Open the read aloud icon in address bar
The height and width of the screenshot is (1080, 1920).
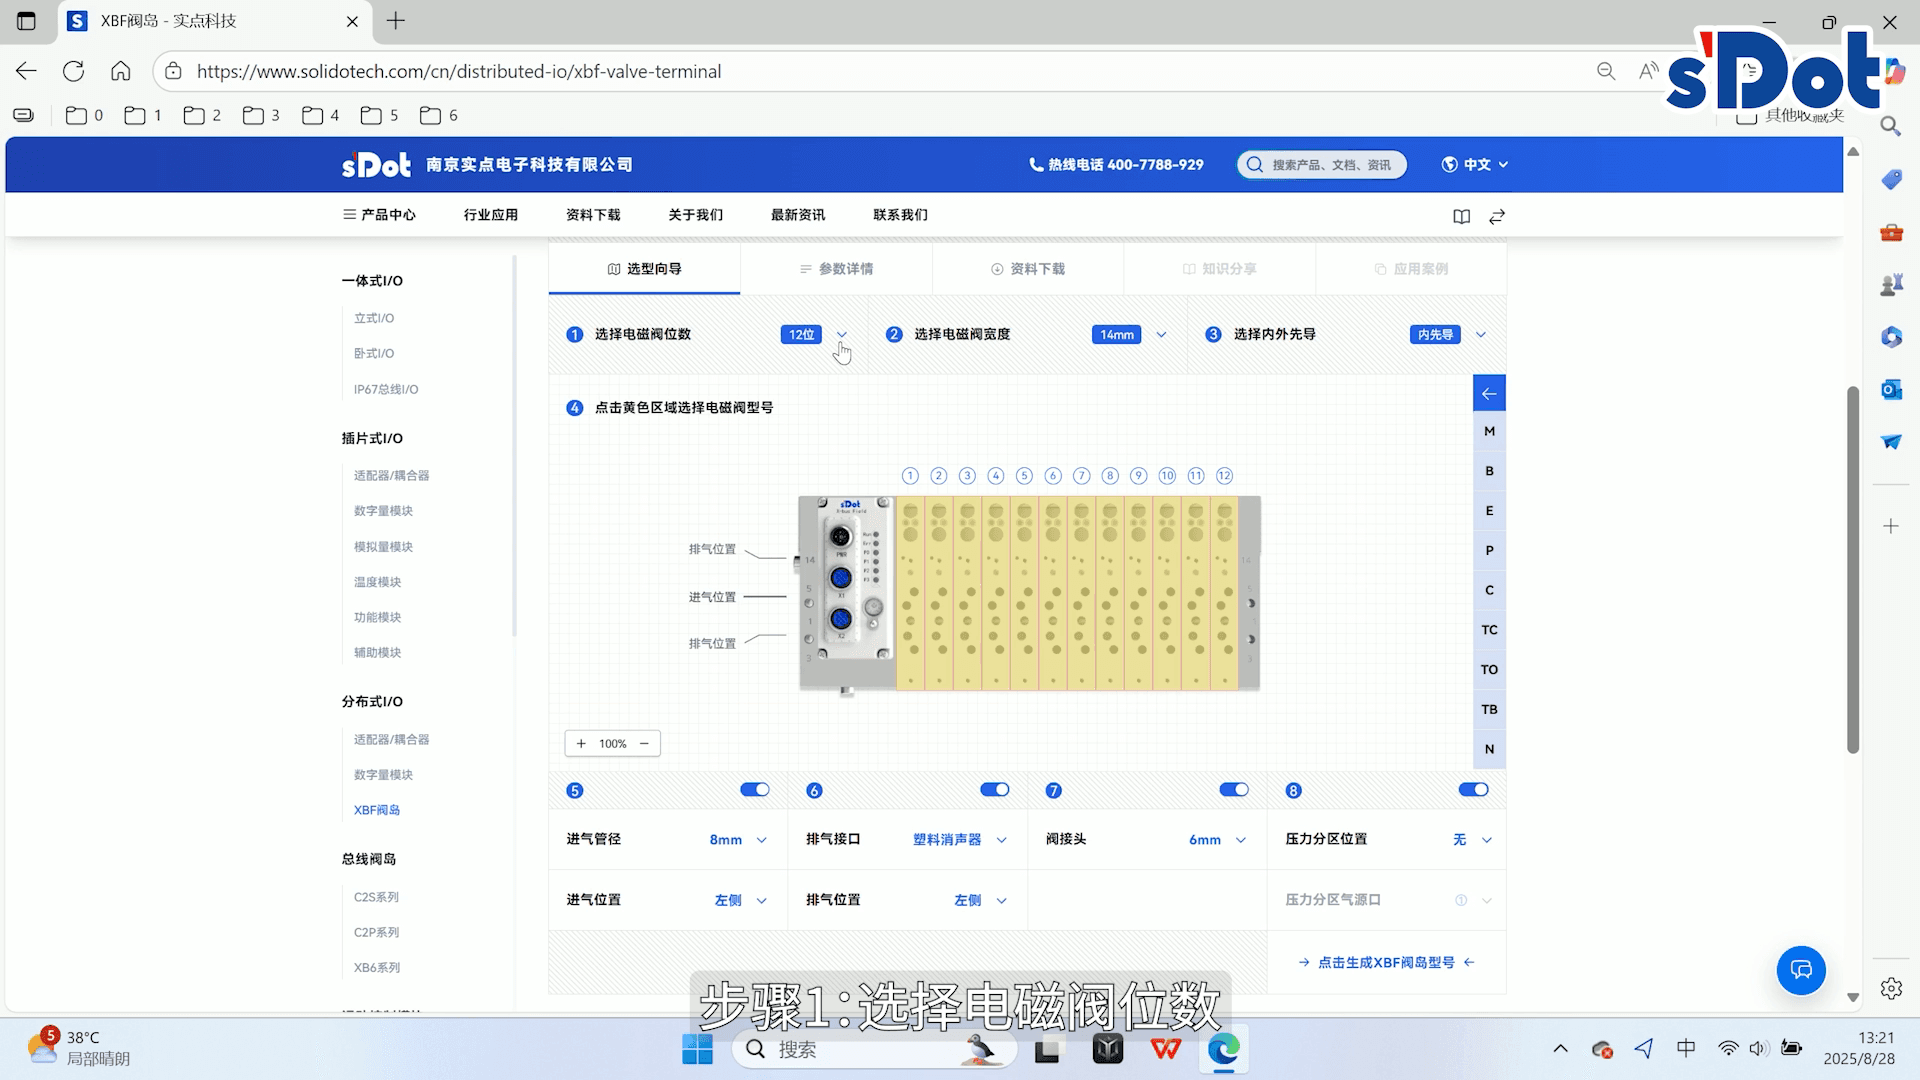point(1648,71)
